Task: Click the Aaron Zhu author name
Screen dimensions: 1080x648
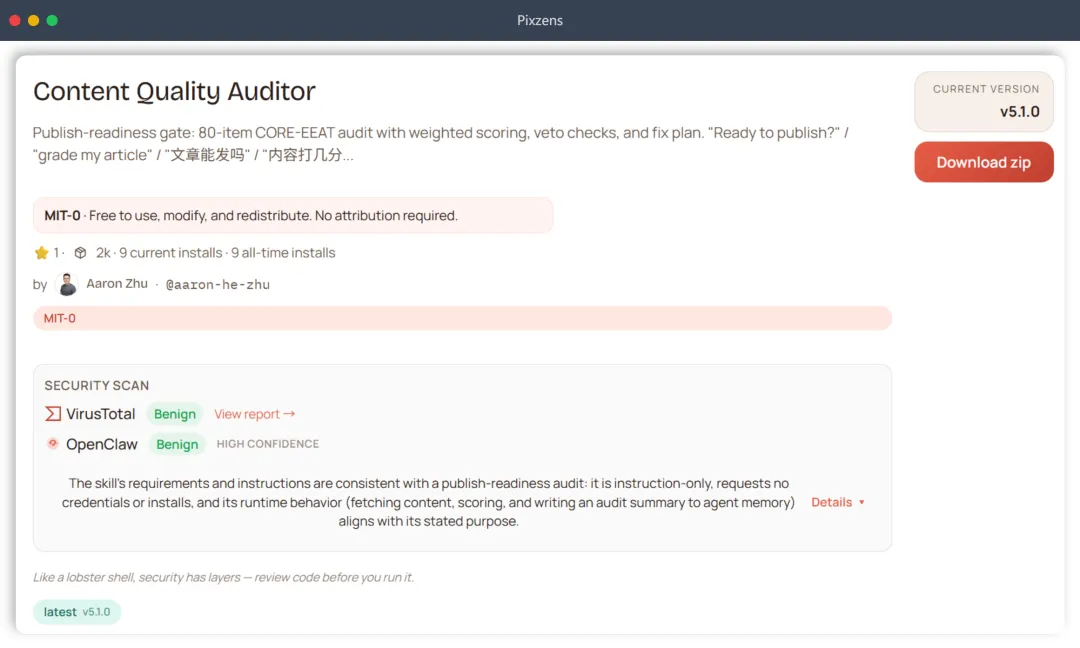Action: [117, 284]
